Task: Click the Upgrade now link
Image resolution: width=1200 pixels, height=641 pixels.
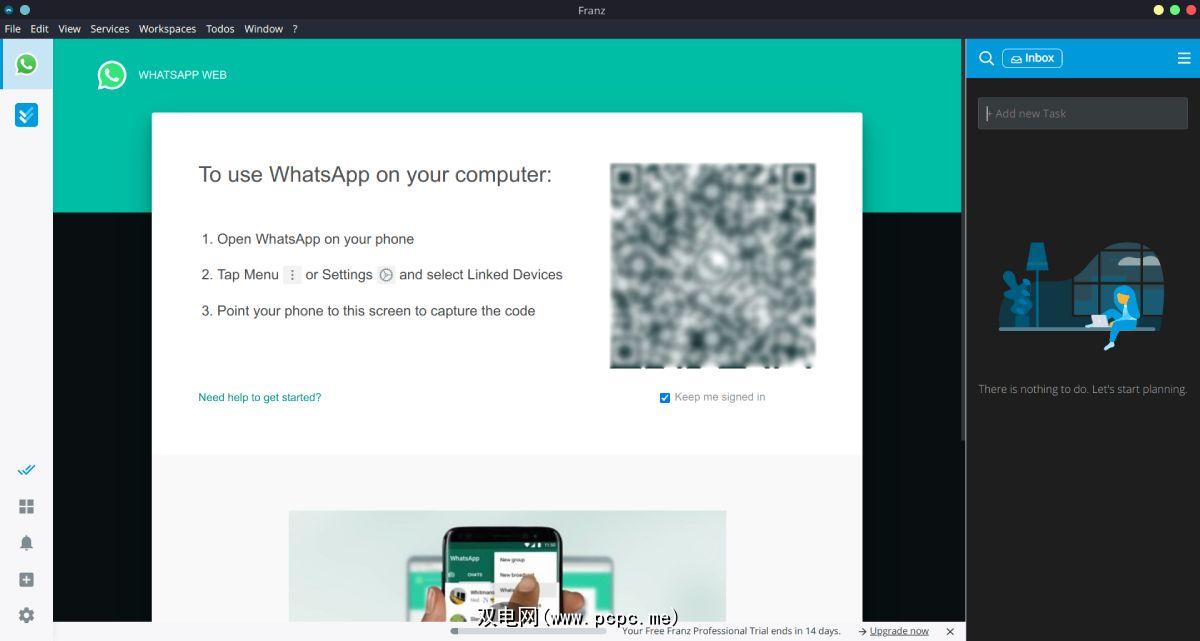Action: click(899, 631)
